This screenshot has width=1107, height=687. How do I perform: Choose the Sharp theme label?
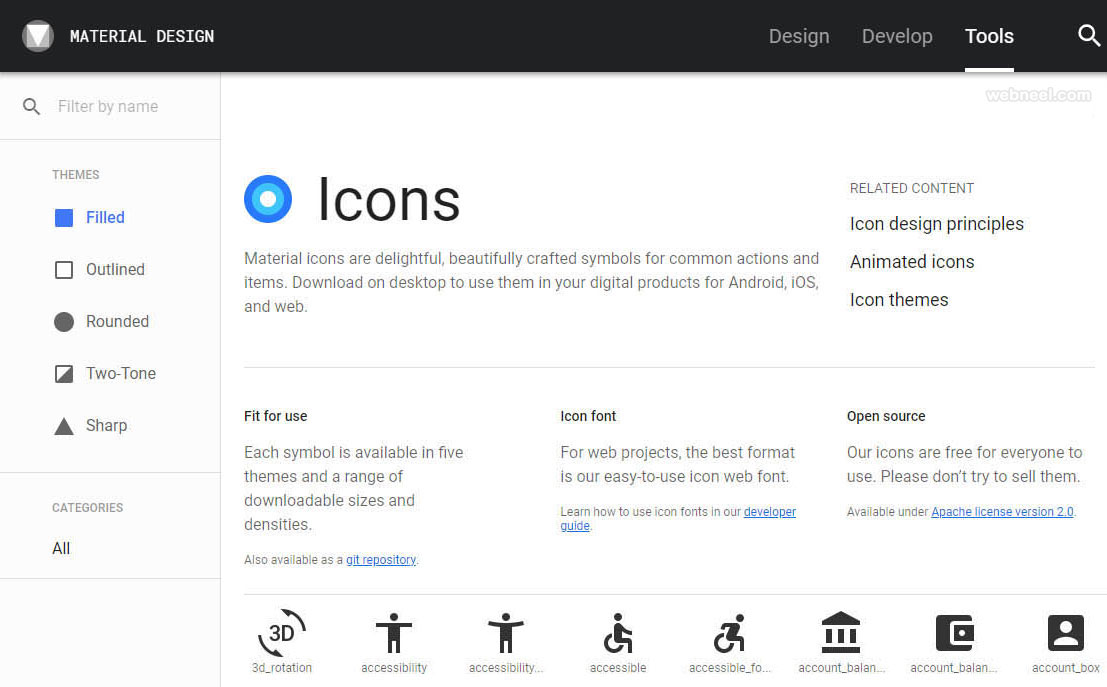(107, 425)
